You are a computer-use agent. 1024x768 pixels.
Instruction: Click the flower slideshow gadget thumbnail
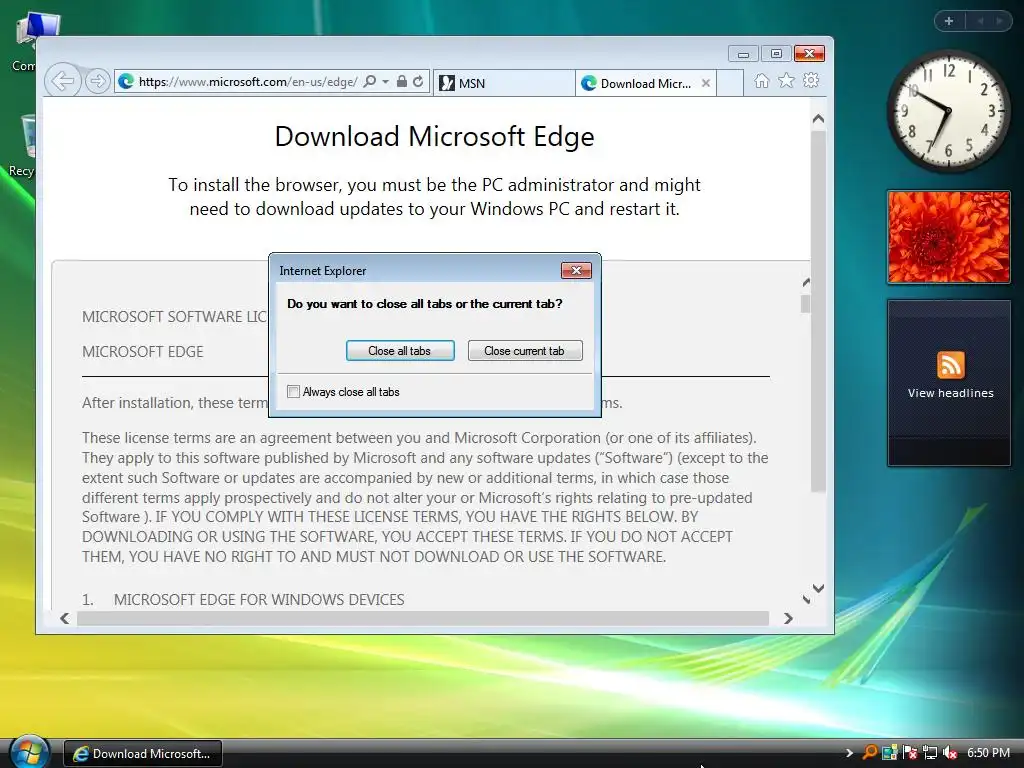tap(948, 237)
